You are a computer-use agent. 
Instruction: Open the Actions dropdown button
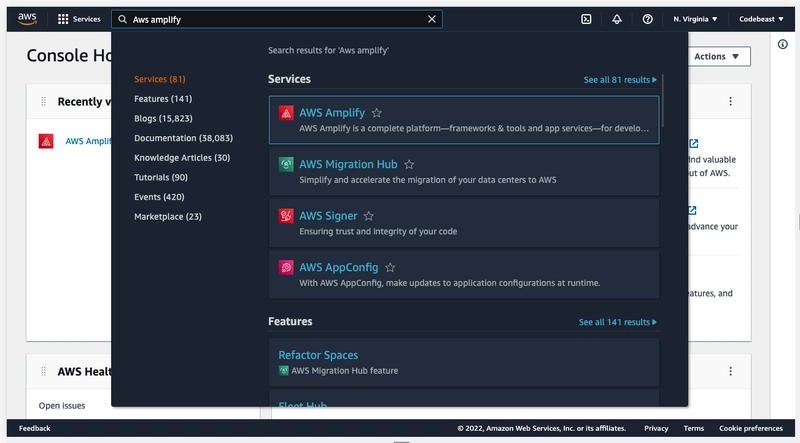[719, 57]
